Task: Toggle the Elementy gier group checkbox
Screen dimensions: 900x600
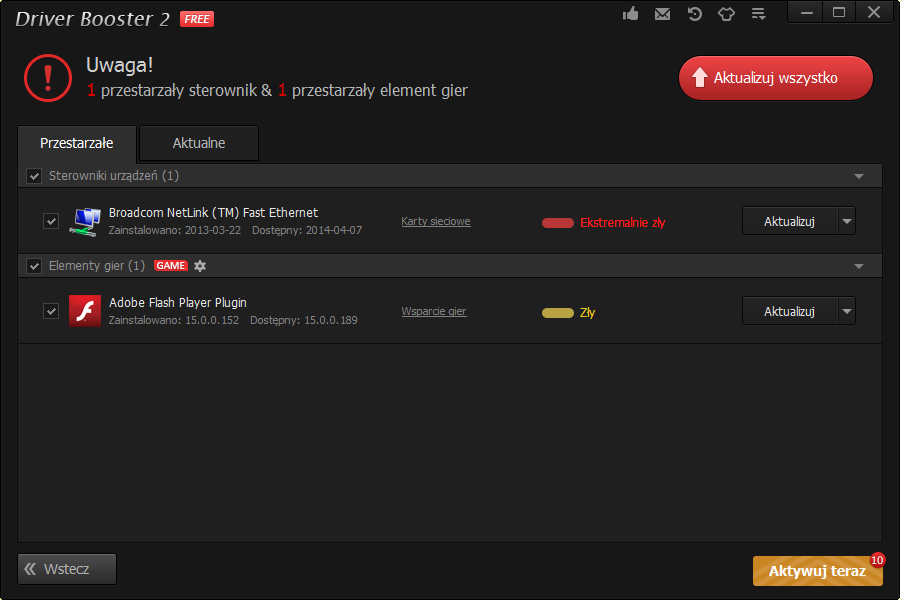Action: click(34, 266)
